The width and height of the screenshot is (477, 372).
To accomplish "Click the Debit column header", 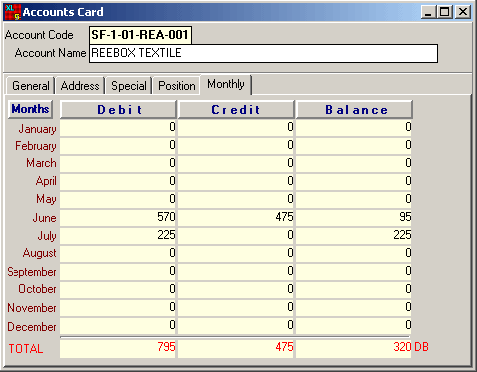I will coord(118,110).
